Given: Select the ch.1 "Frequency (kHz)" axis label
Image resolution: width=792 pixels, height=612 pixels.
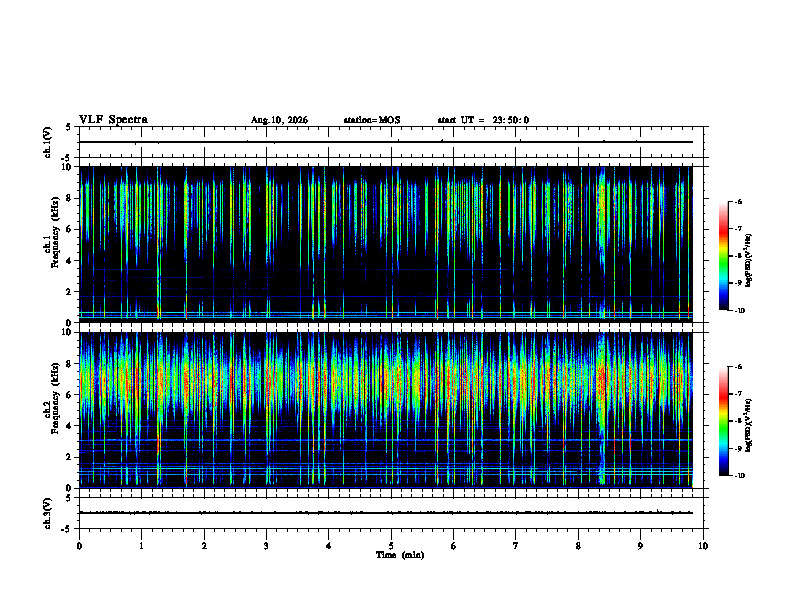Looking at the screenshot, I should click(x=56, y=232).
